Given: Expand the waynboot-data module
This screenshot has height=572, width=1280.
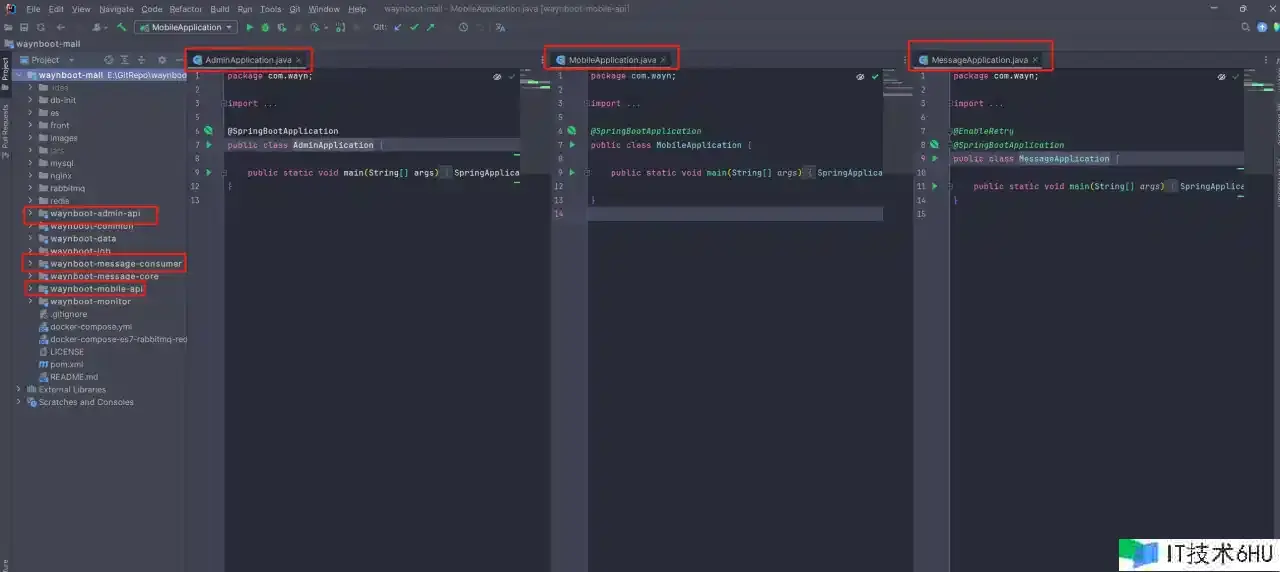Looking at the screenshot, I should (x=30, y=239).
